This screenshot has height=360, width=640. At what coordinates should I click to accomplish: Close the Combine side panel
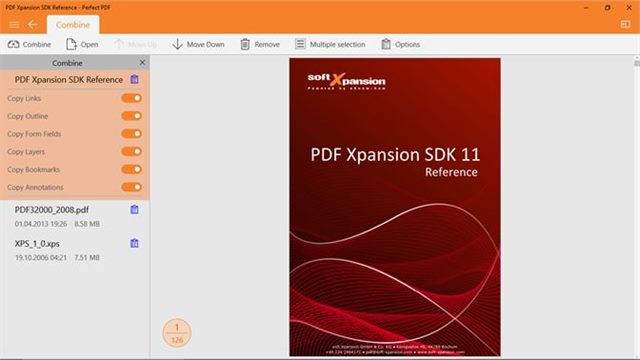(142, 62)
